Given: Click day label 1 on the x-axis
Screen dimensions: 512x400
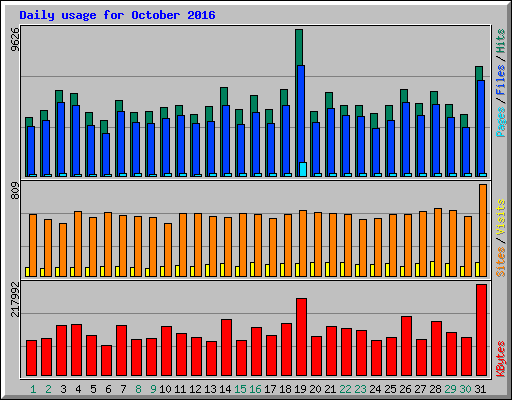Looking at the screenshot, I should [x=33, y=389].
